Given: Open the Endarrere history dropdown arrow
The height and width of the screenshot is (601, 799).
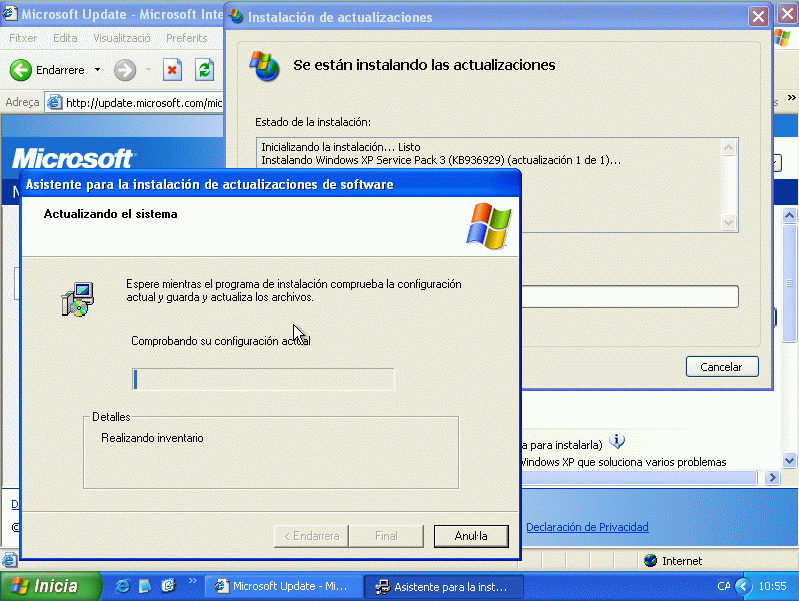Looking at the screenshot, I should tap(97, 70).
